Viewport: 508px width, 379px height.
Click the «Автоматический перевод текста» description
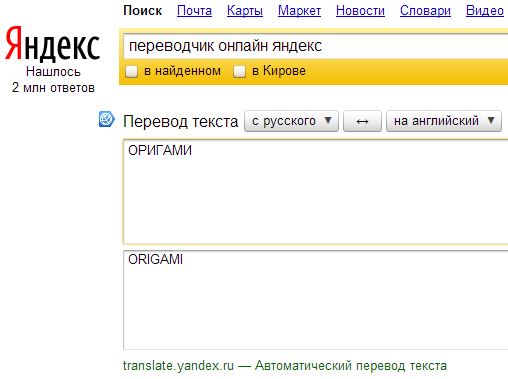click(x=351, y=366)
